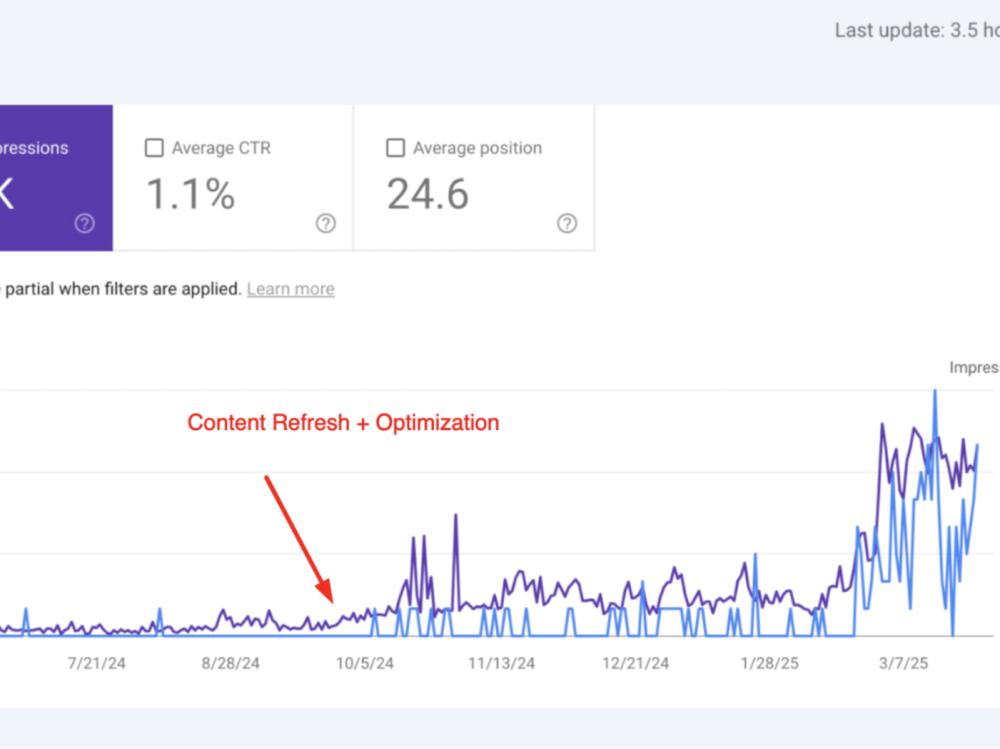Click the tall purple spike after 10/5/24
The height and width of the screenshot is (749, 1000).
[x=456, y=516]
